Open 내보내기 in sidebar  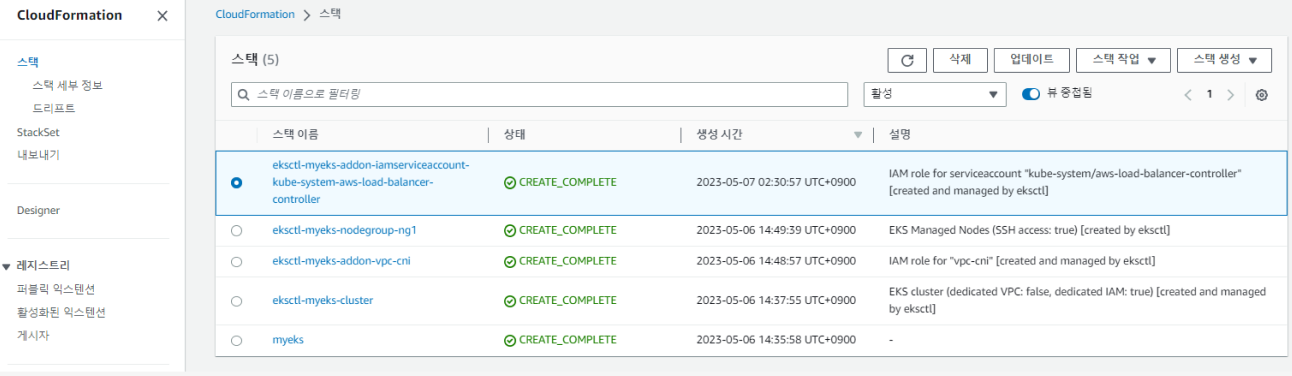[38, 155]
